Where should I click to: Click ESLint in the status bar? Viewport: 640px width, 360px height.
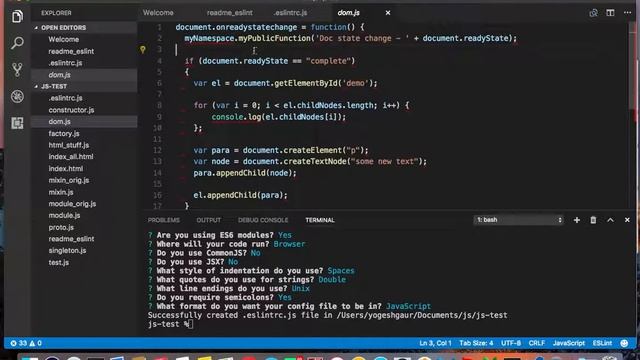pyautogui.click(x=602, y=343)
